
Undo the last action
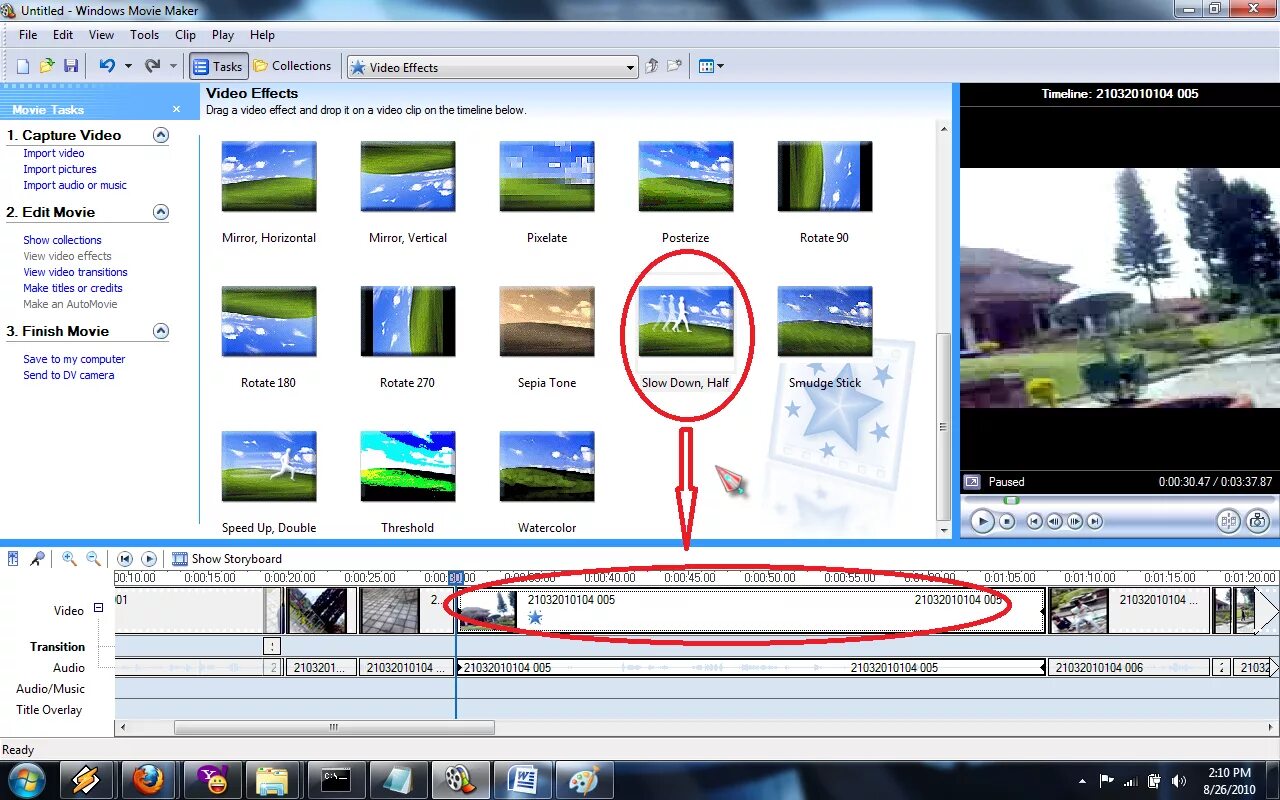pos(107,66)
